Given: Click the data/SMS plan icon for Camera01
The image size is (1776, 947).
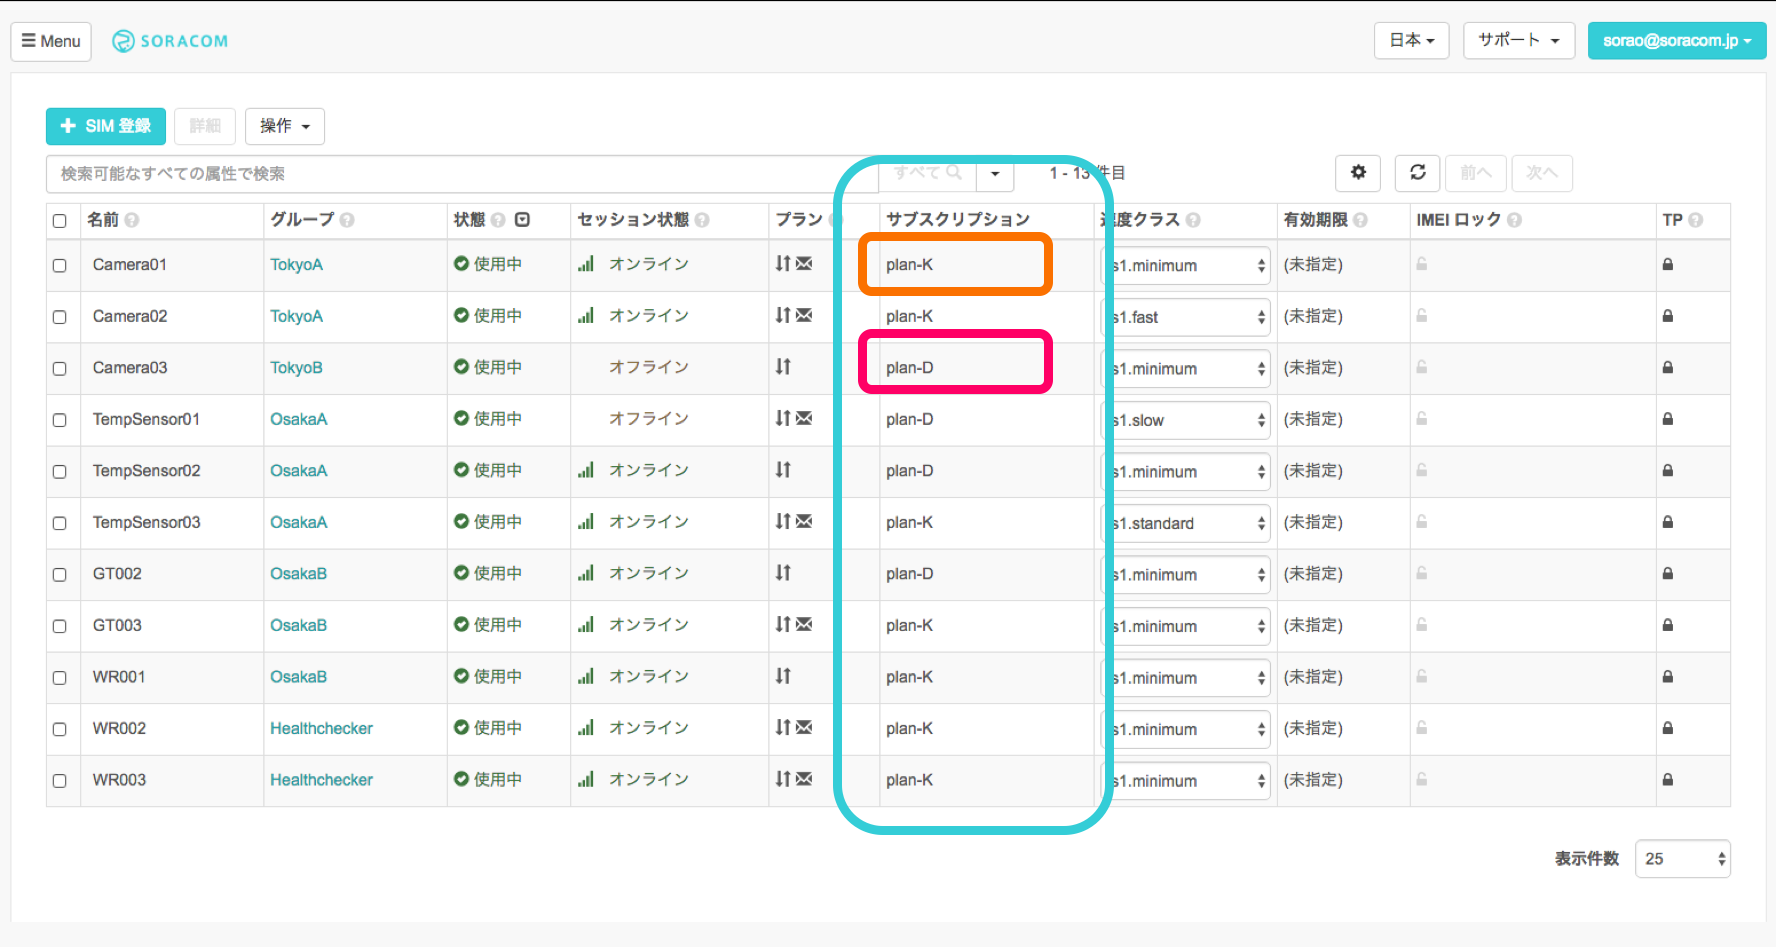Looking at the screenshot, I should (794, 264).
